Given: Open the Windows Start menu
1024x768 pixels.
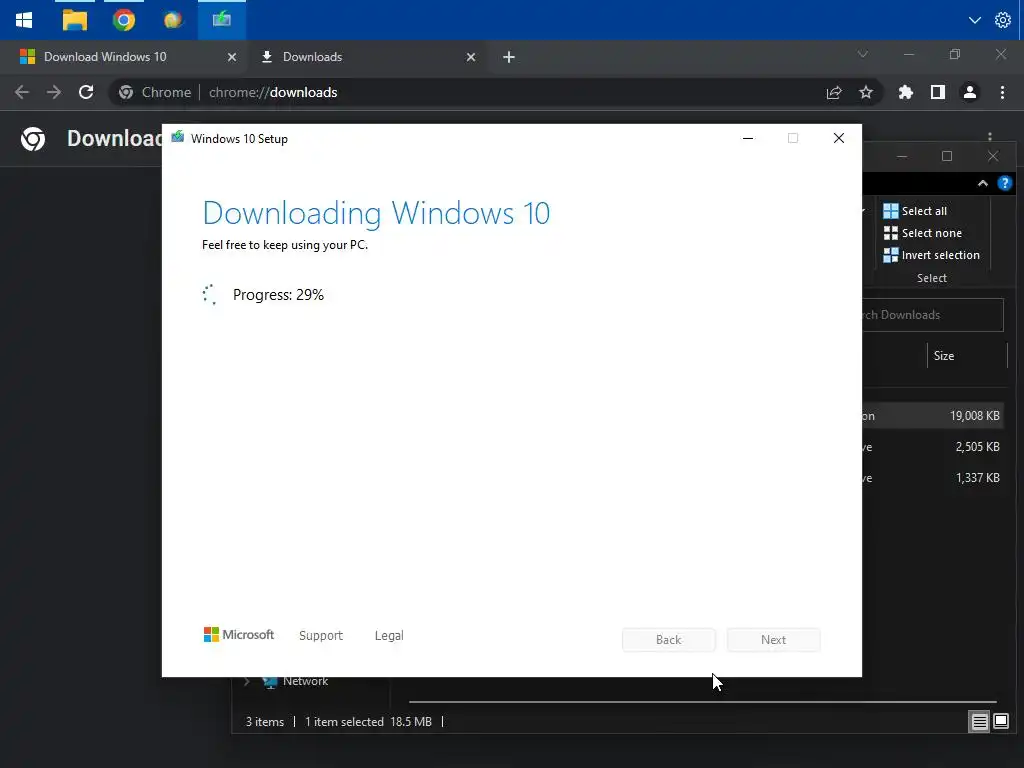Looking at the screenshot, I should point(24,20).
